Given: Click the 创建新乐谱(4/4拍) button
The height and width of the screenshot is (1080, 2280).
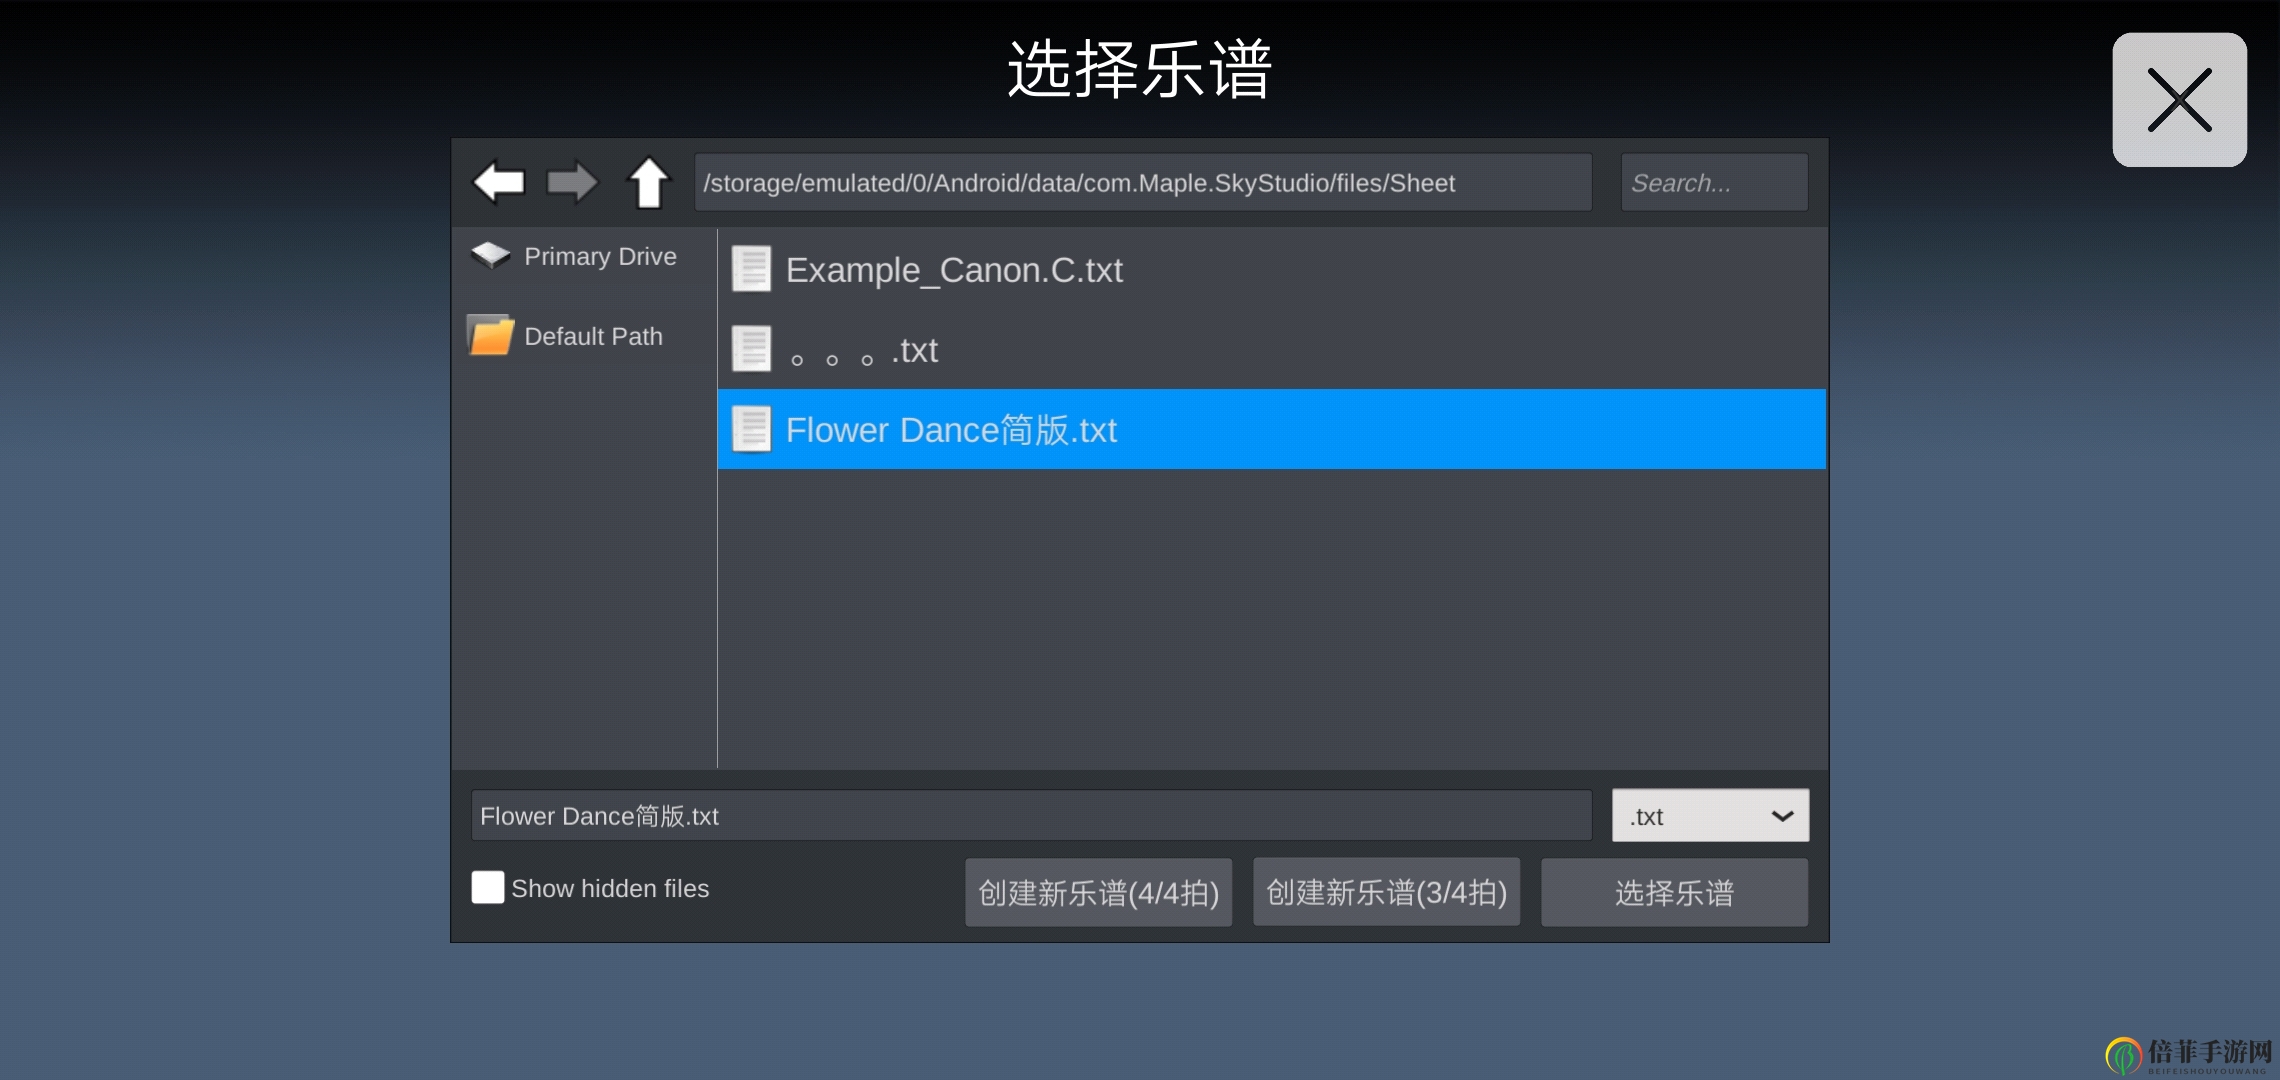Looking at the screenshot, I should (1098, 892).
